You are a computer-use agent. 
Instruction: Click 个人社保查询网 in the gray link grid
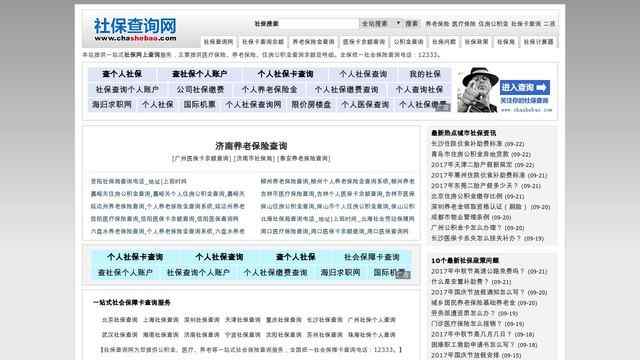[253, 104]
